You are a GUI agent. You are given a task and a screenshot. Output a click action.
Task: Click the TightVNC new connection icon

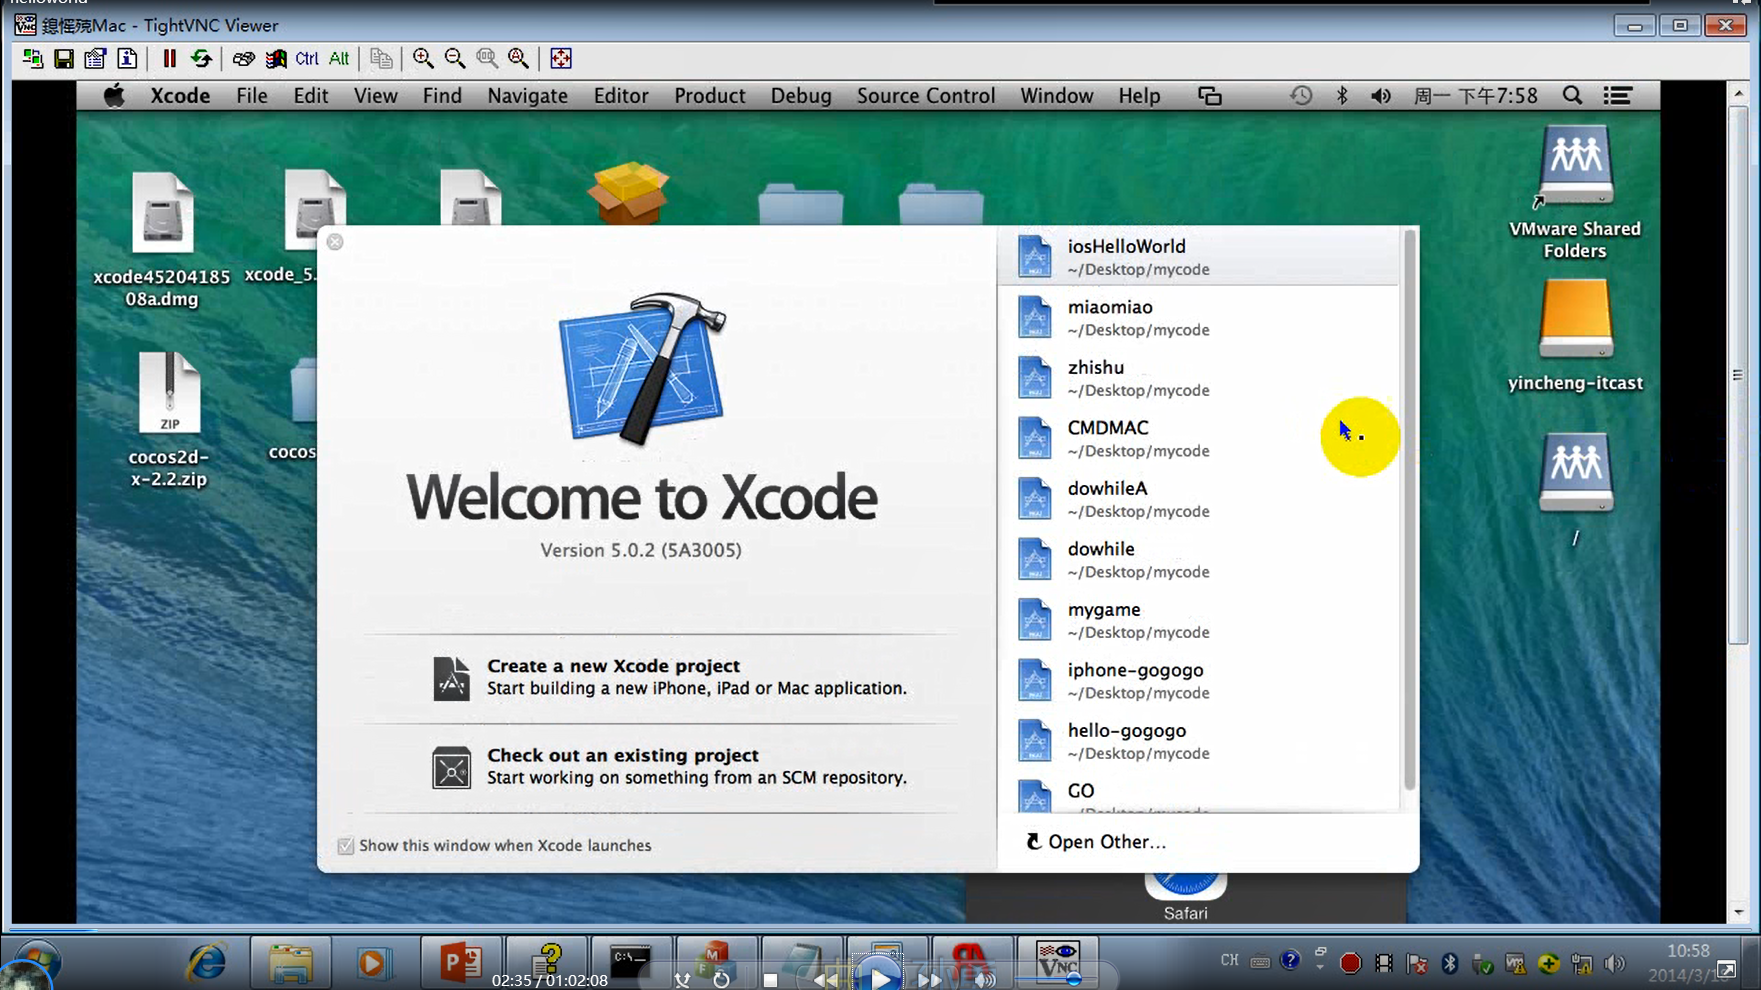(33, 59)
